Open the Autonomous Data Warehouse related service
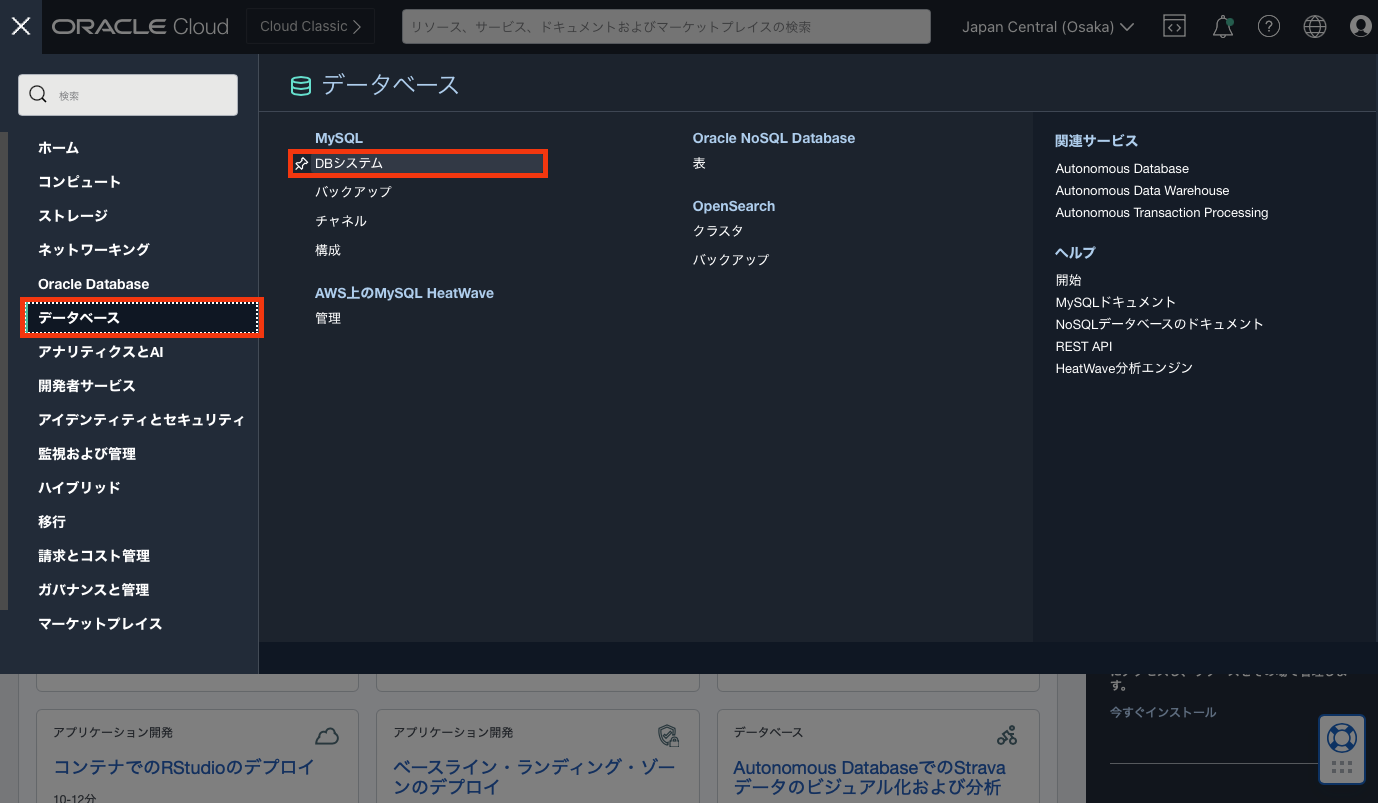This screenshot has width=1378, height=803. point(1142,191)
